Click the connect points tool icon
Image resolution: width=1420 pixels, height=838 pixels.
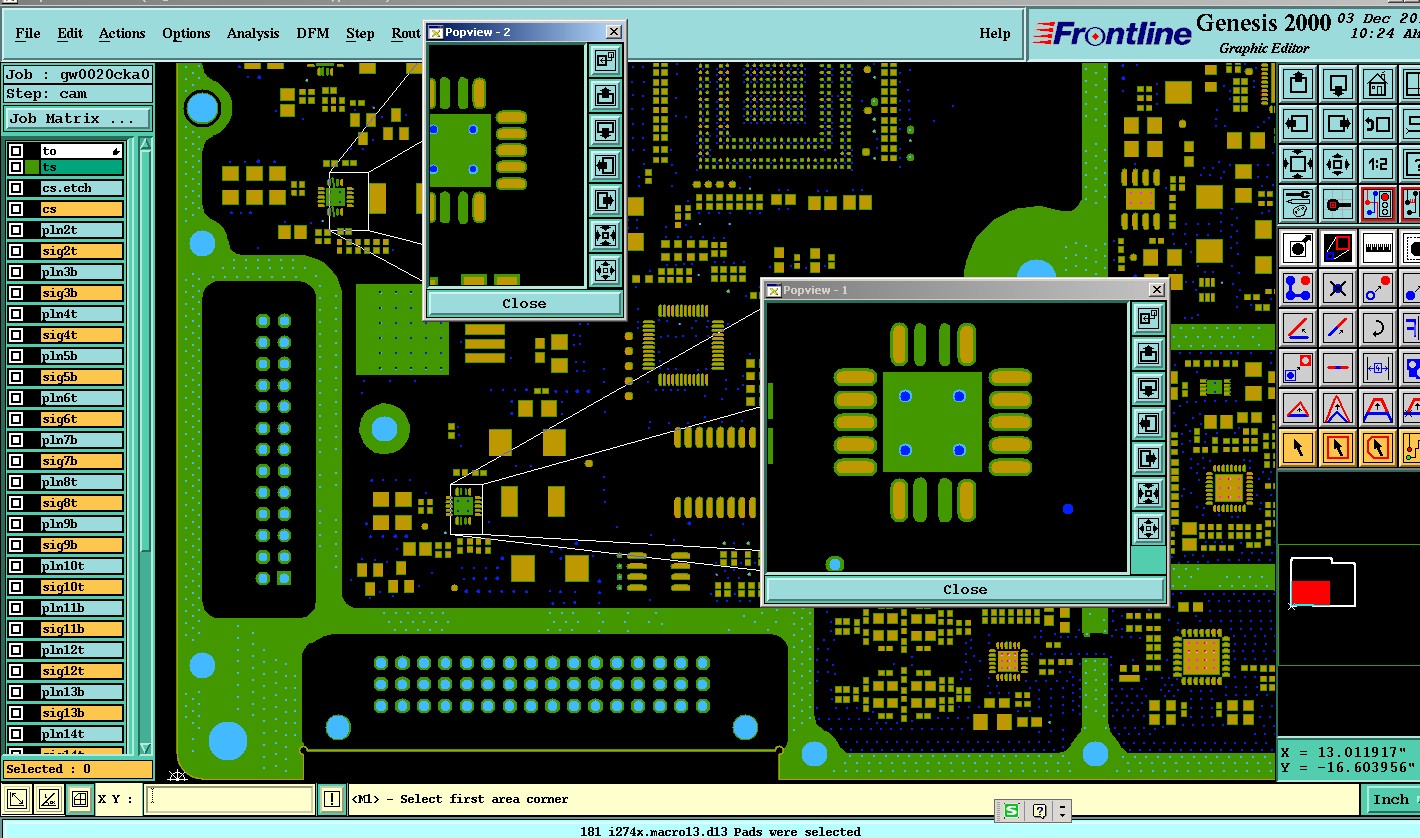tap(1298, 289)
